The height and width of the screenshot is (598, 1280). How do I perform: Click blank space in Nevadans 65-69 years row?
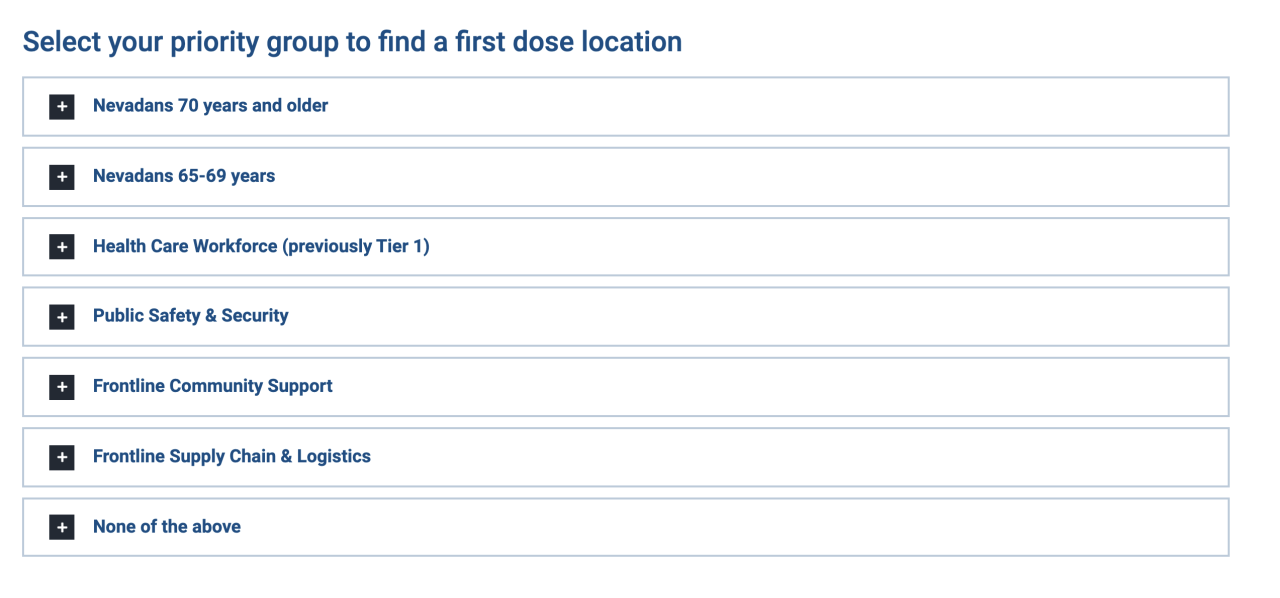click(750, 177)
